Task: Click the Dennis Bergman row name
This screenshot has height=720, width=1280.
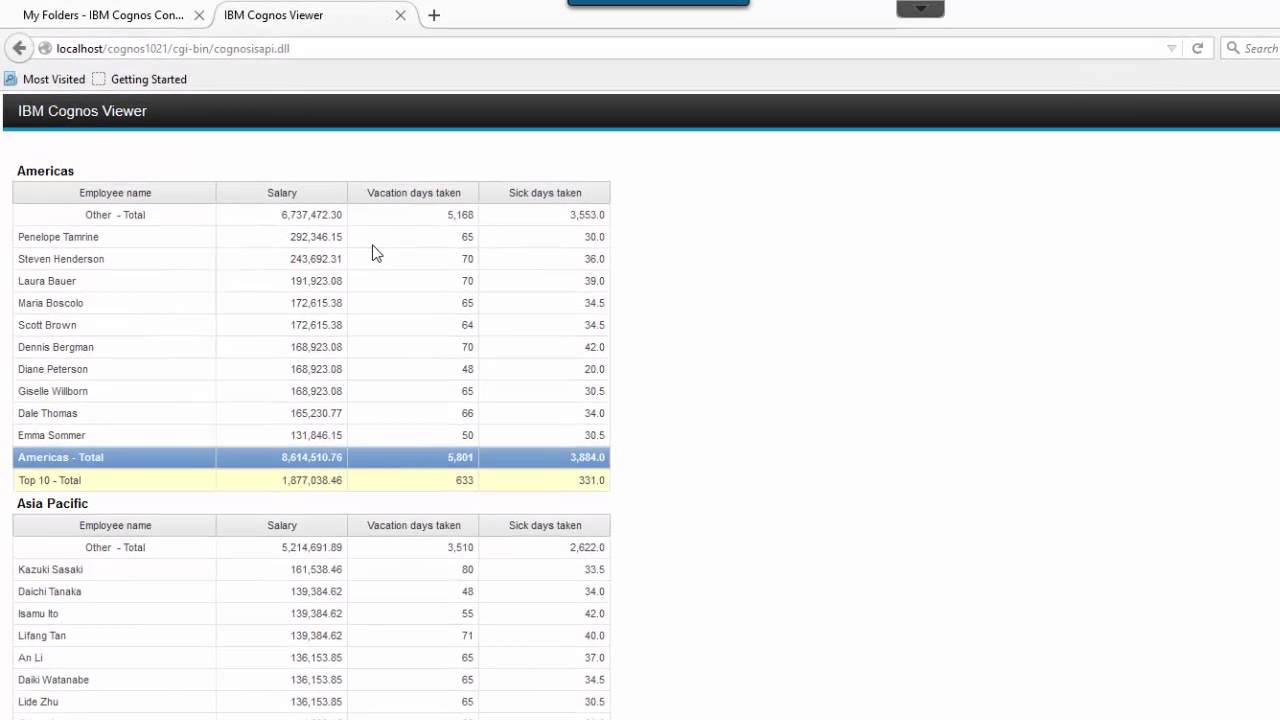Action: [56, 347]
